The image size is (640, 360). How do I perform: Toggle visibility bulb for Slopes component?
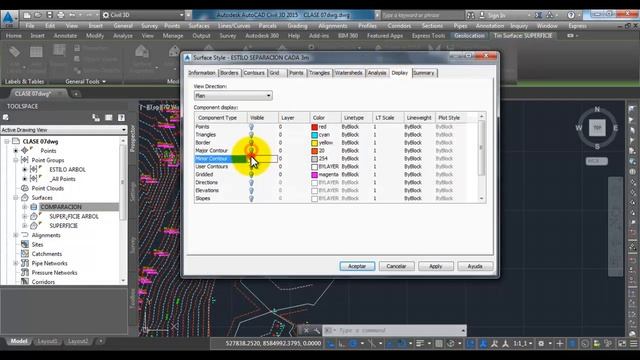click(251, 198)
